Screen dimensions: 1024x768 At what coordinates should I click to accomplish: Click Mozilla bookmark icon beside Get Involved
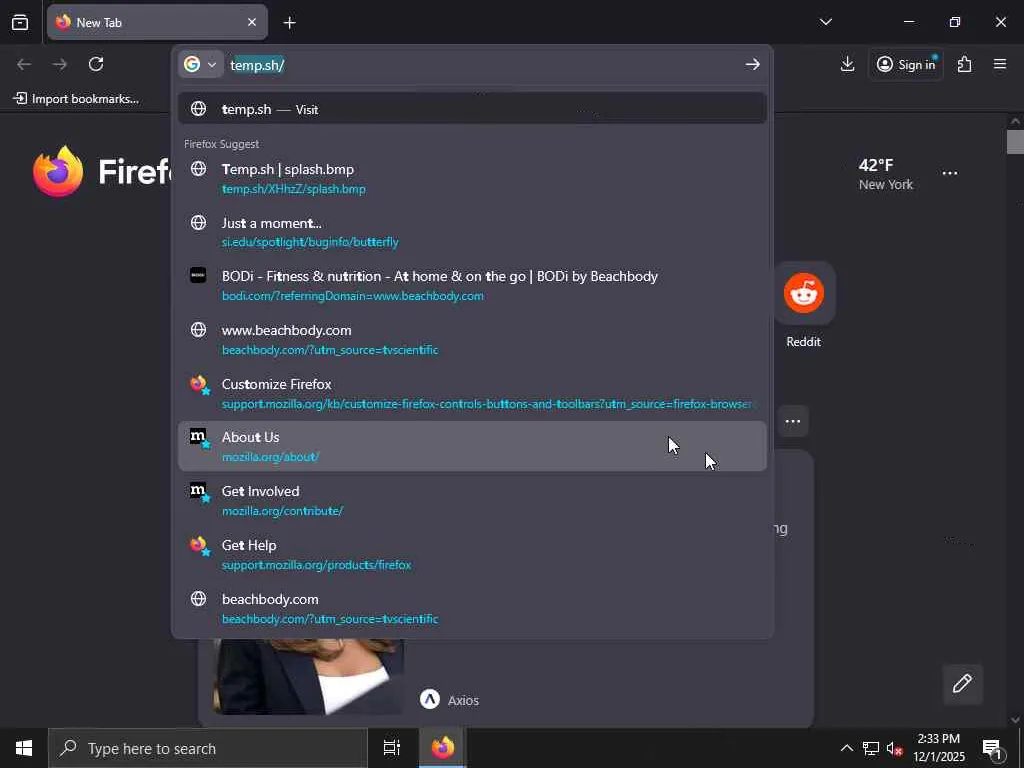pos(200,492)
